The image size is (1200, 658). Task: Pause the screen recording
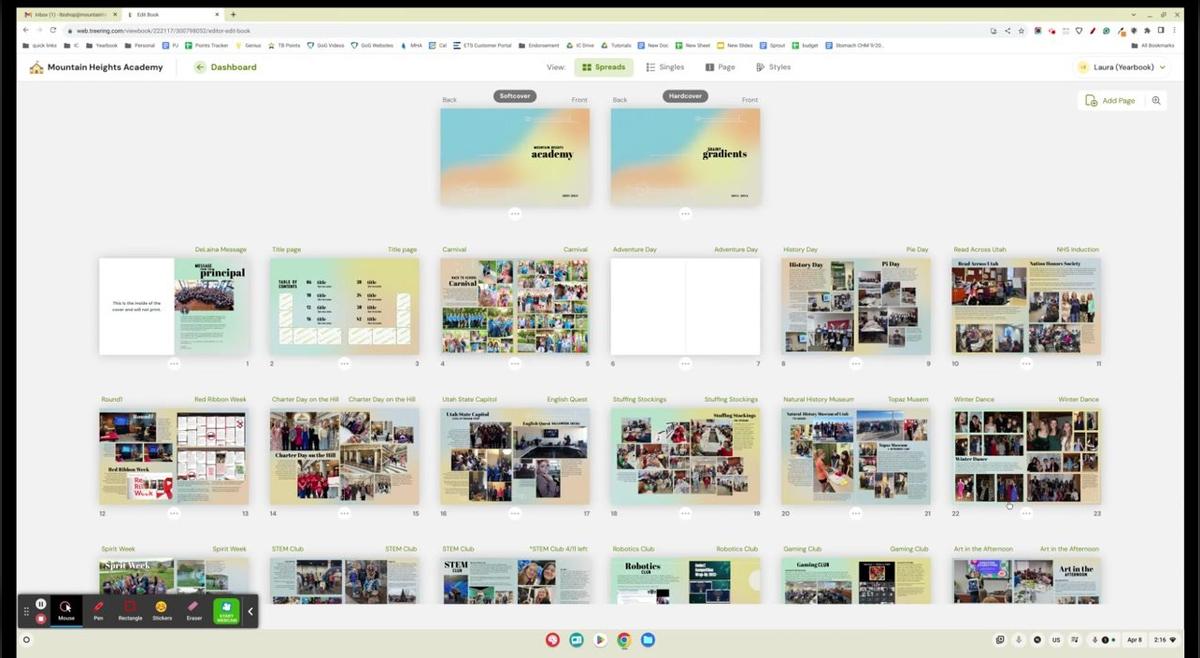(x=41, y=604)
